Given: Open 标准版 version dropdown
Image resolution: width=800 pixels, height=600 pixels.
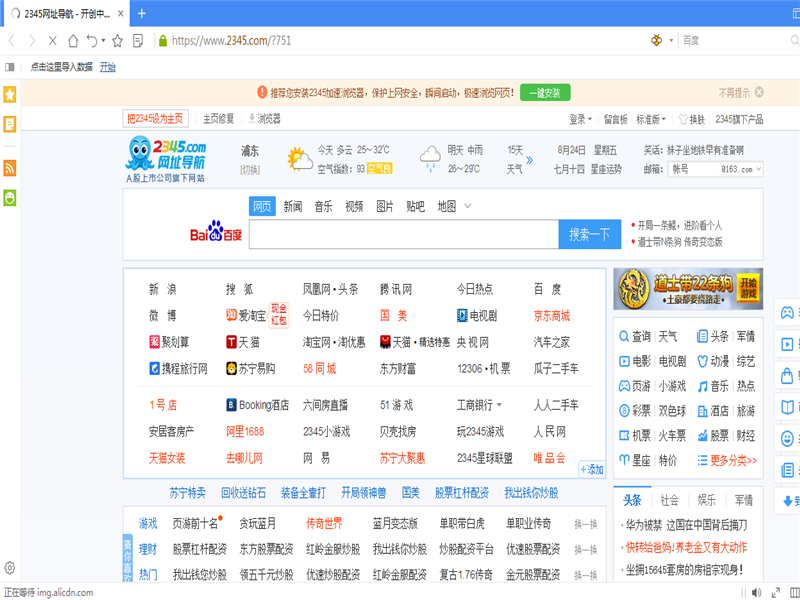Looking at the screenshot, I should (651, 119).
